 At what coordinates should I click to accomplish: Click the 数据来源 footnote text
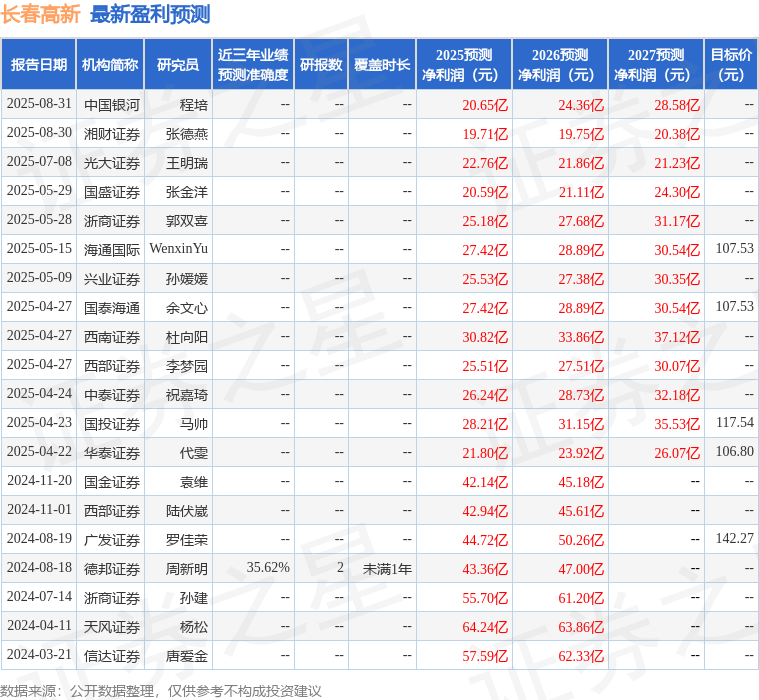[x=160, y=691]
